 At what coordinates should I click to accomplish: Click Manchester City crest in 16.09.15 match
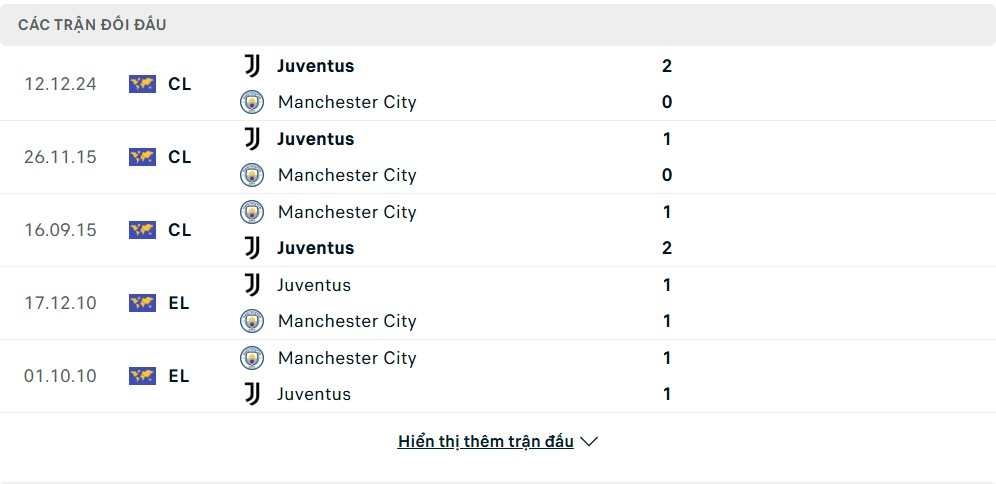click(252, 212)
